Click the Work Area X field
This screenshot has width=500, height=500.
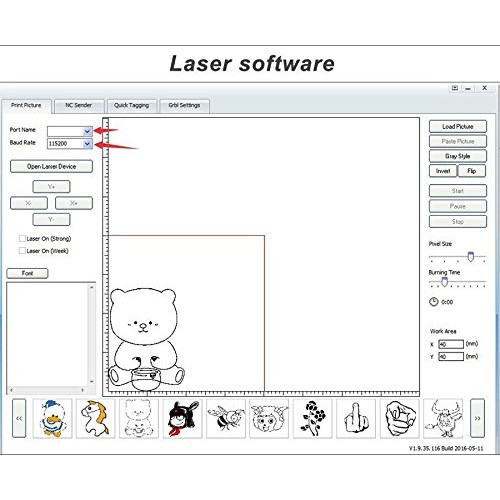click(451, 344)
